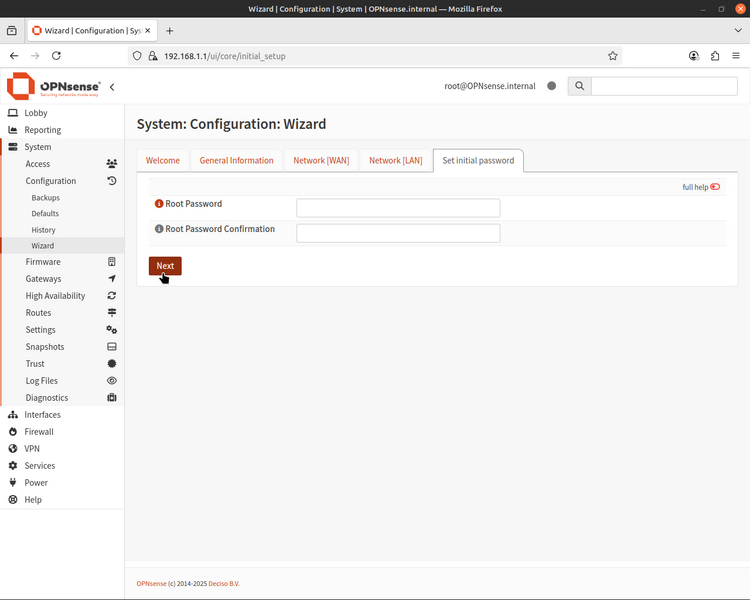
Task: Click the Access users icon
Action: (111, 164)
